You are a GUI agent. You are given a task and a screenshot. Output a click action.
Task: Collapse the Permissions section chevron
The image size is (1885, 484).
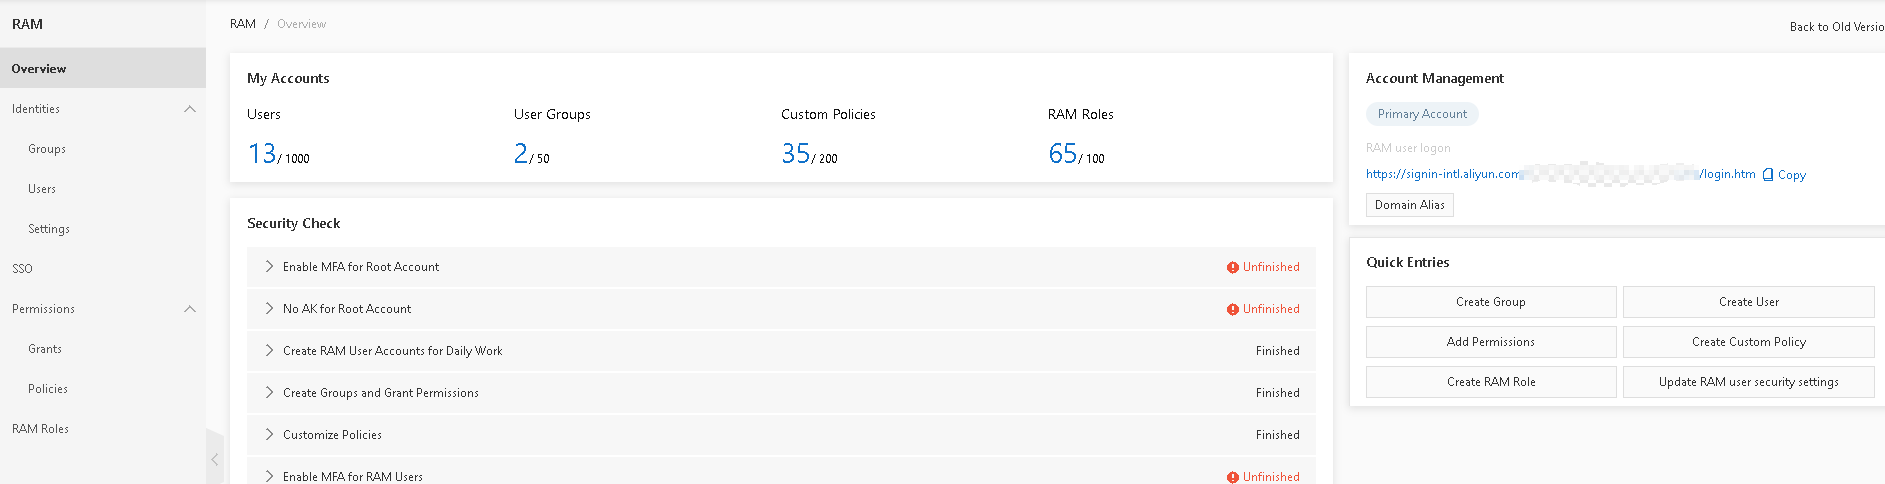click(190, 309)
